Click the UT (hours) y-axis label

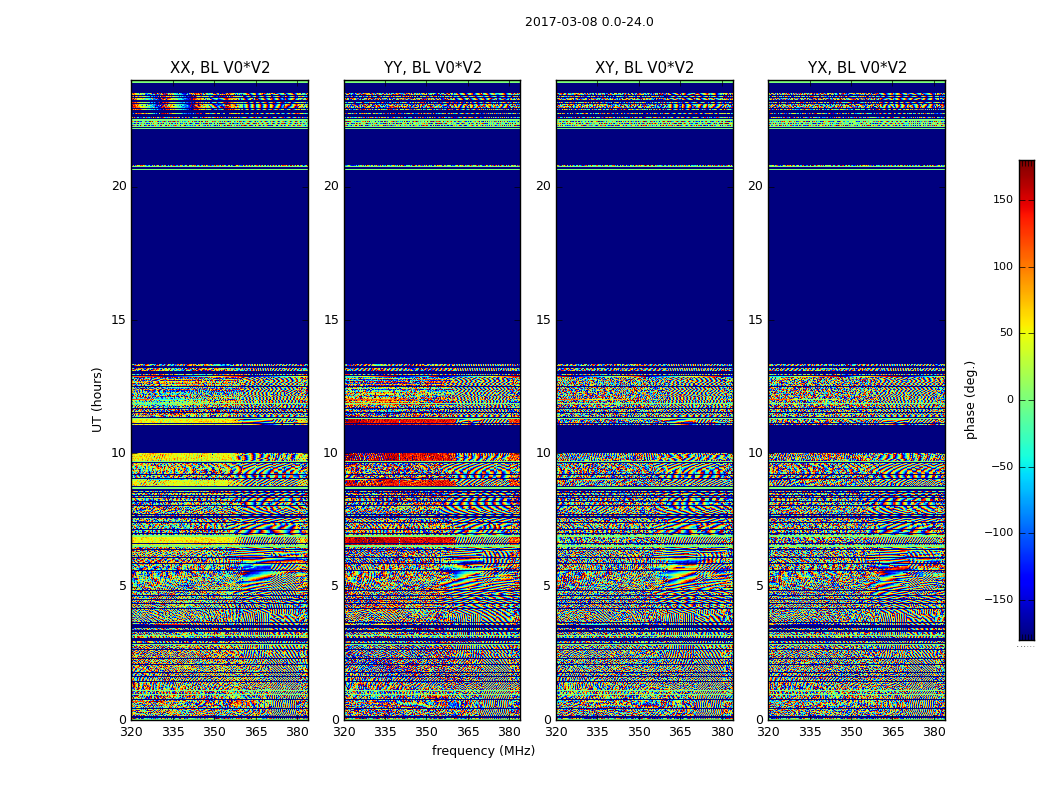tap(98, 399)
